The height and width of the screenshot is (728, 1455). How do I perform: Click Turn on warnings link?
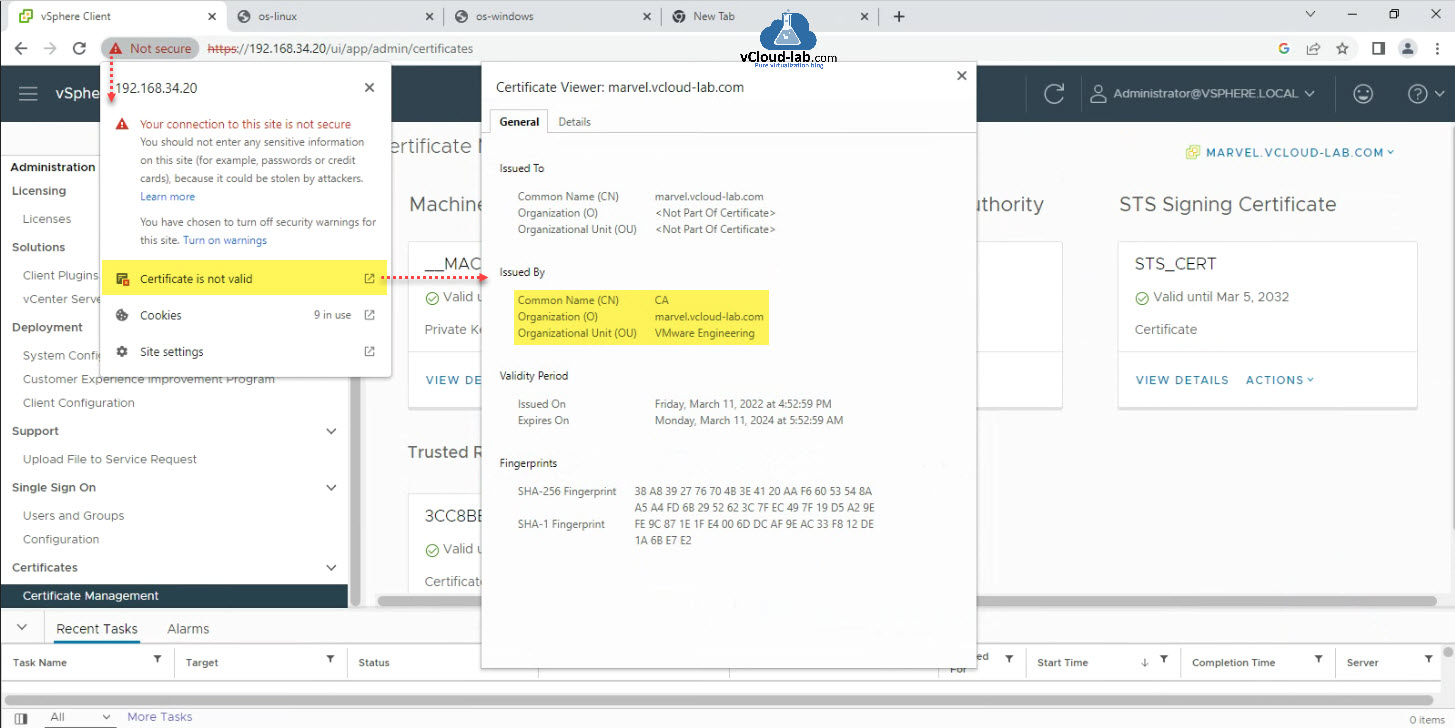(x=225, y=241)
